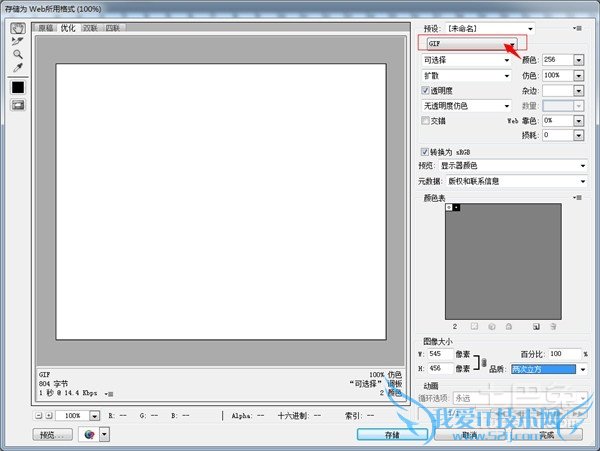Image resolution: width=600 pixels, height=451 pixels.
Task: Switch to the 双联 tab
Action: pyautogui.click(x=90, y=28)
